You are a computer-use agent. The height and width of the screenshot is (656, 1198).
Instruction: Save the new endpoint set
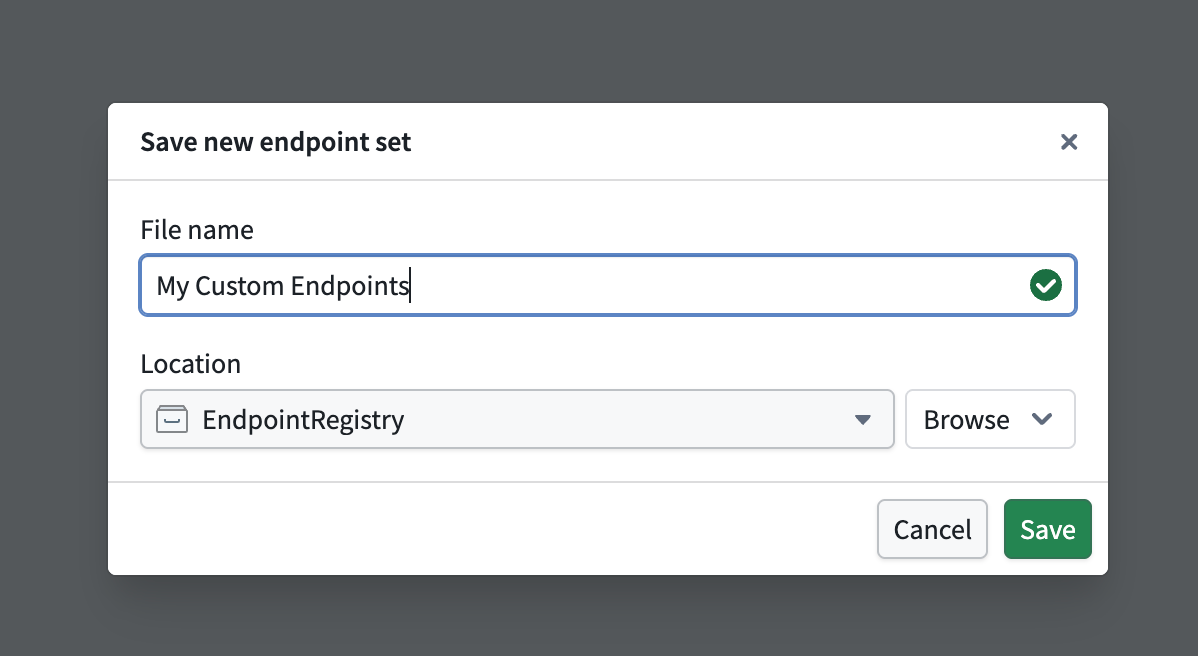(x=1047, y=529)
